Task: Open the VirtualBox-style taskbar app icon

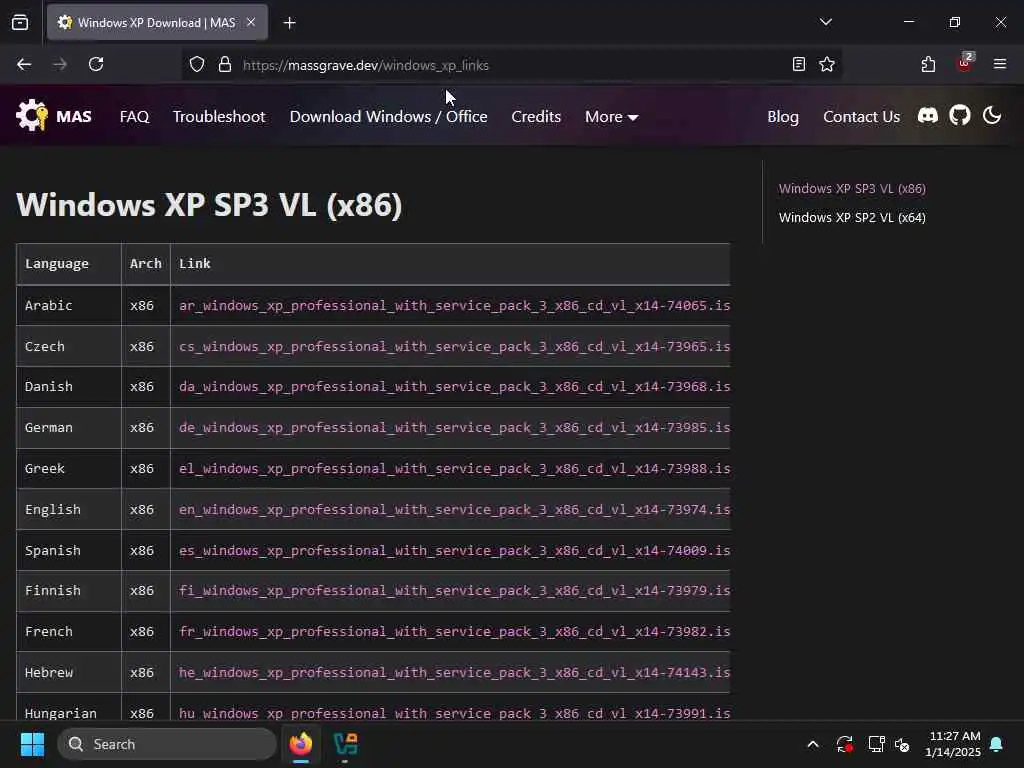Action: tap(345, 744)
